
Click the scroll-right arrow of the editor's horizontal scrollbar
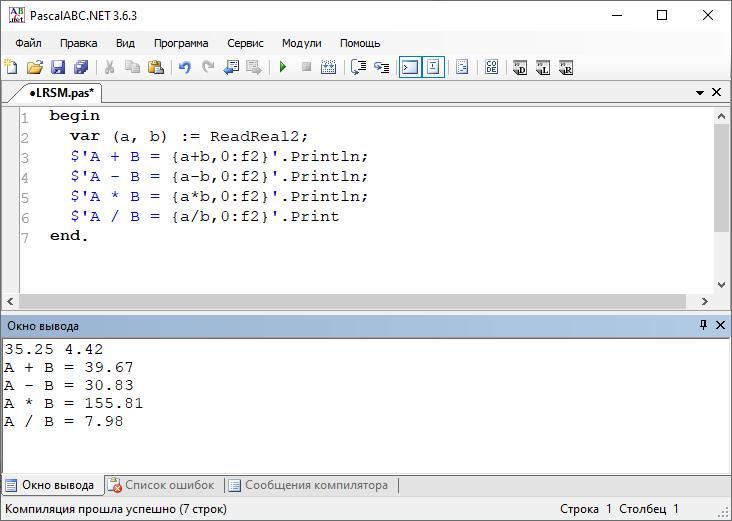(704, 301)
